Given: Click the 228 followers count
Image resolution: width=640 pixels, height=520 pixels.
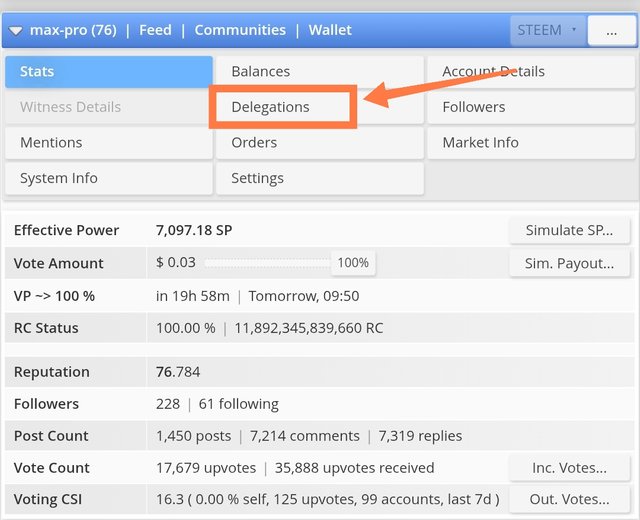Looking at the screenshot, I should (168, 404).
